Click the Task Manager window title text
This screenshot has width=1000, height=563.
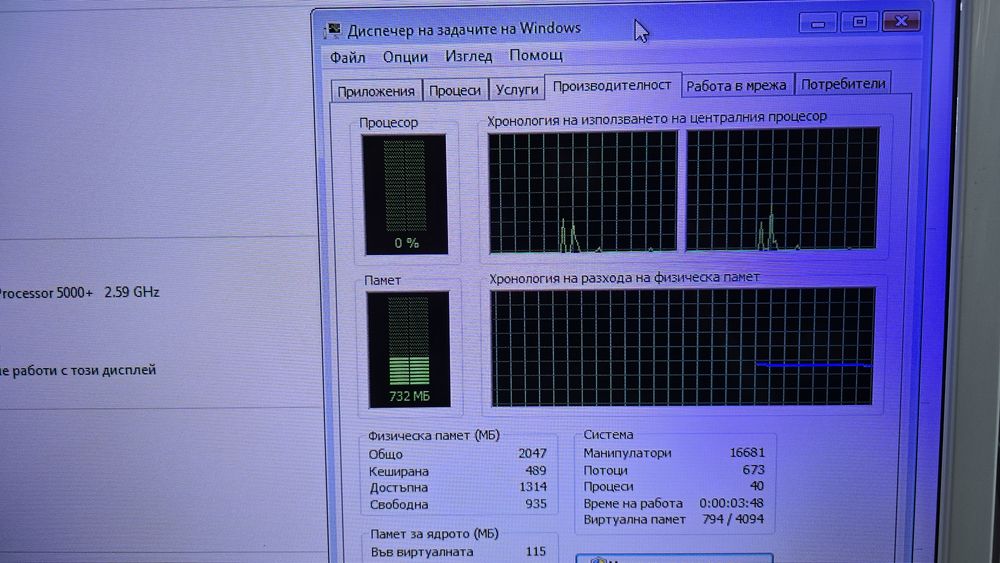coord(464,29)
